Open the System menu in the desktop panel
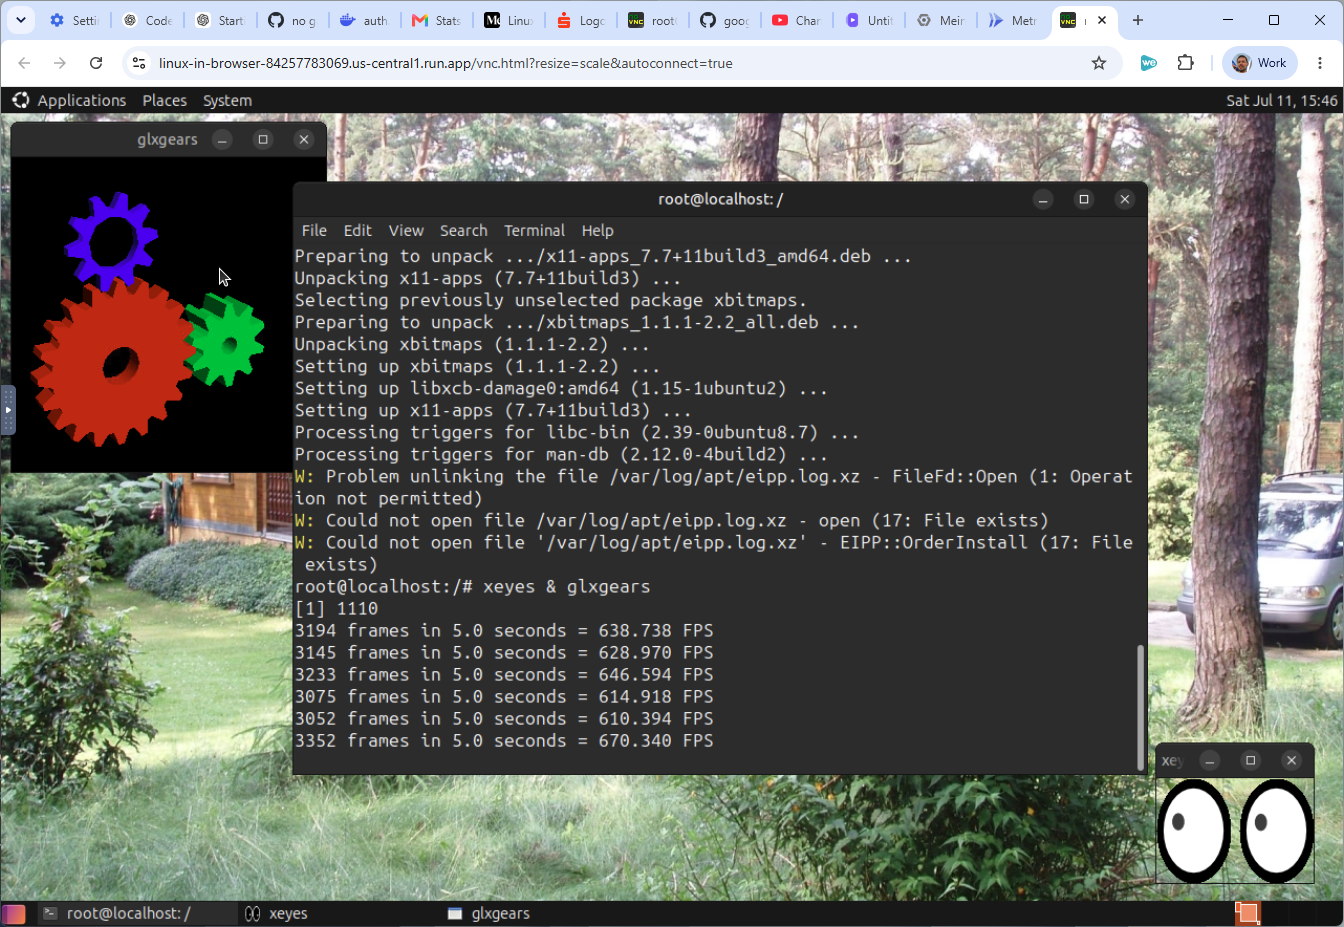Screen dimensions: 1344x927 [x=227, y=101]
